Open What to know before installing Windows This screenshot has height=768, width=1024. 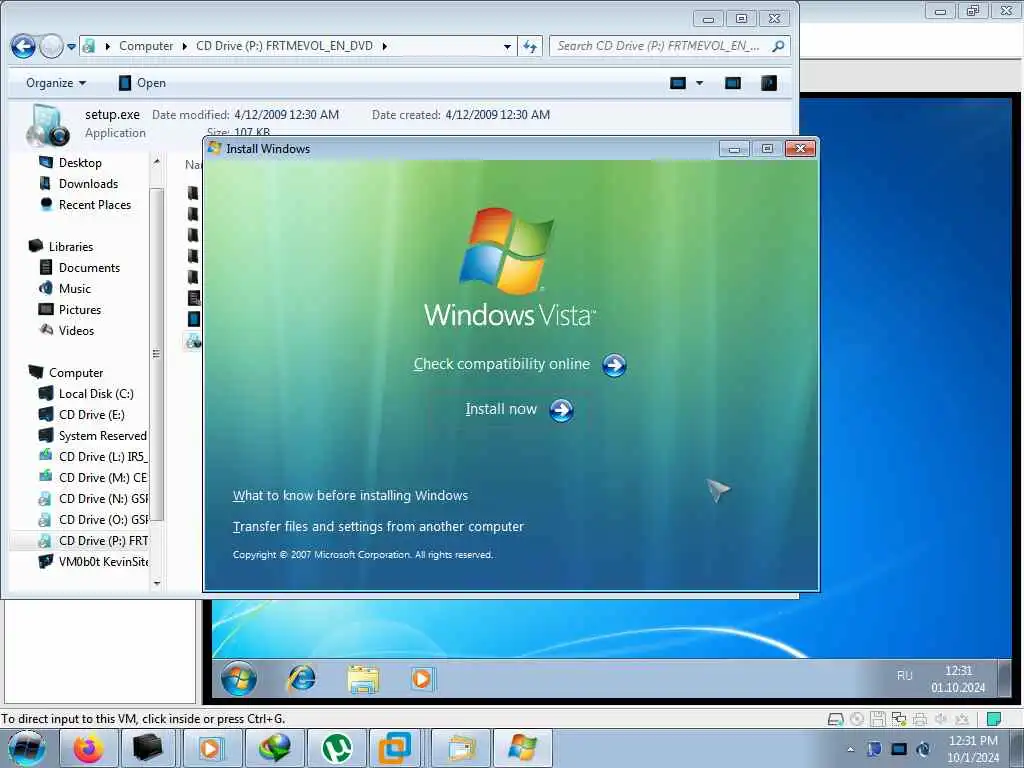coord(350,496)
